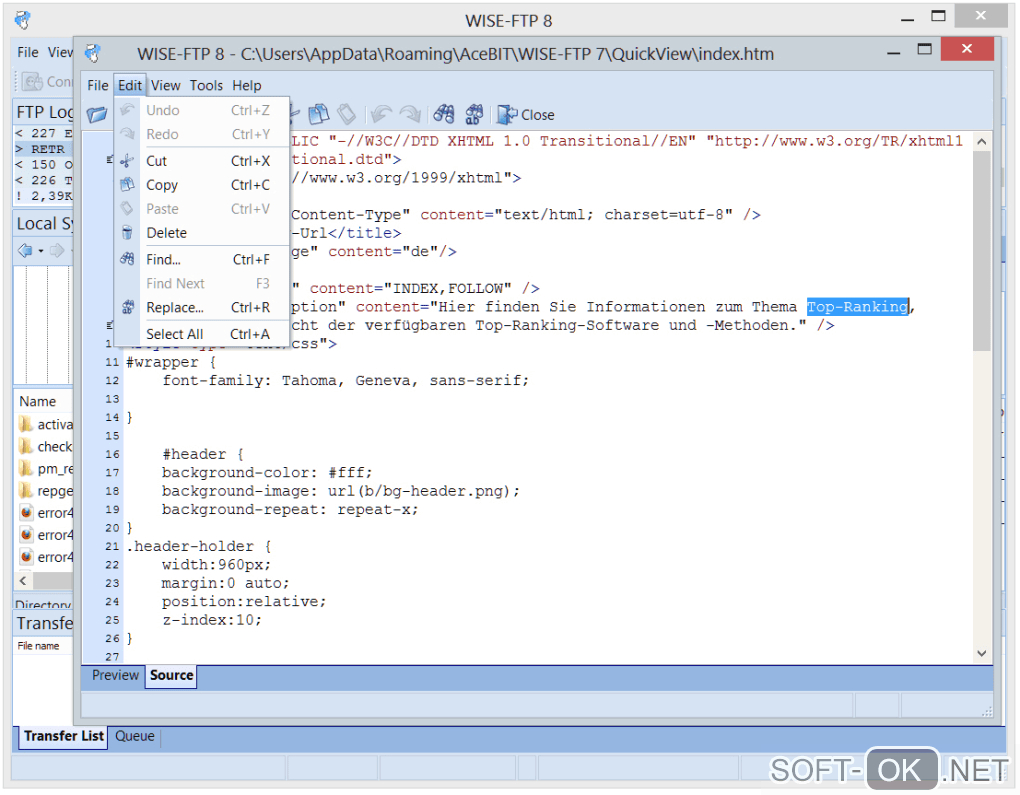Click the grayed Redo menu entry
Image resolution: width=1020 pixels, height=795 pixels.
[202, 134]
